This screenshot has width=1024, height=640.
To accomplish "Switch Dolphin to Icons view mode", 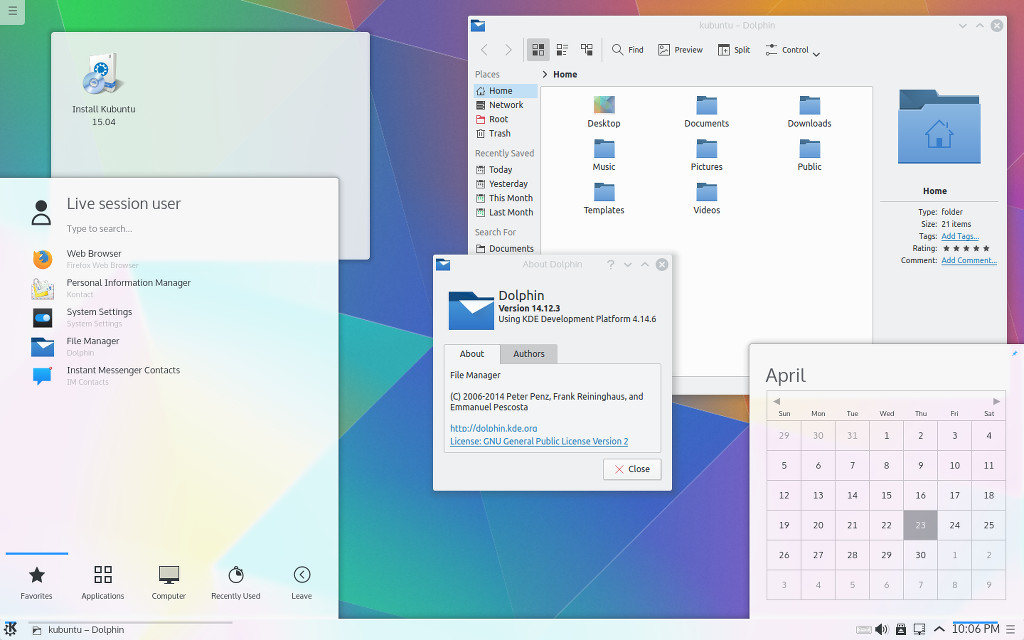I will pos(538,50).
